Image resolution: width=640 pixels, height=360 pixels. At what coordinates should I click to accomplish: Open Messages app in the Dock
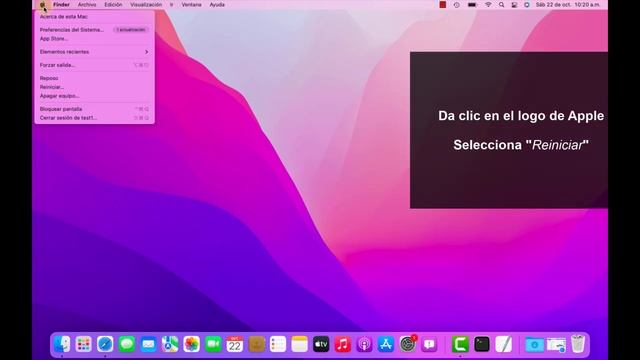(127, 344)
